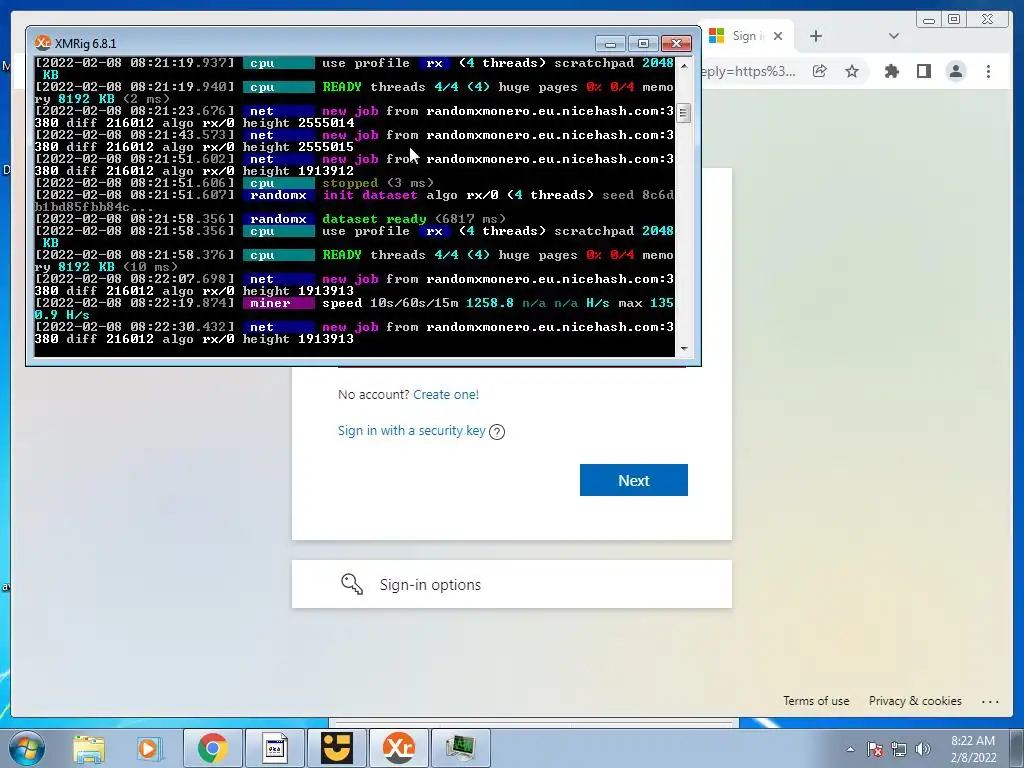Click the XMRig icon in window title bar
Viewport: 1024px width, 768px height.
[x=42, y=43]
